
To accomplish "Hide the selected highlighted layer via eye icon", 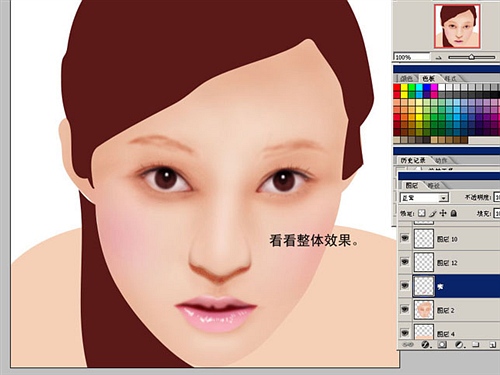I will tap(405, 286).
